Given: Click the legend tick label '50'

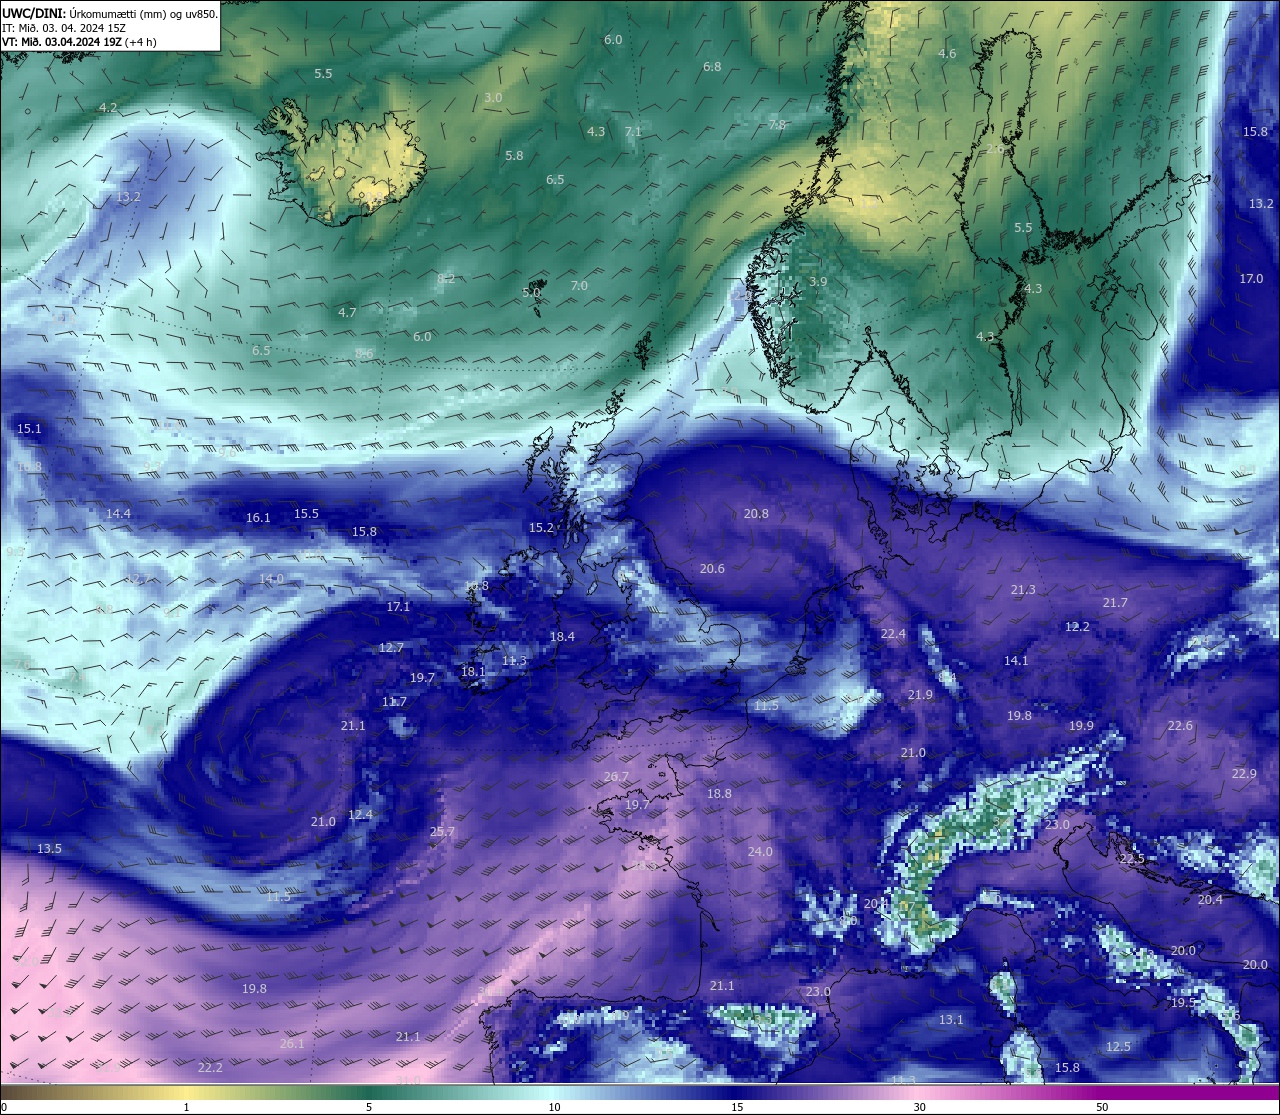Looking at the screenshot, I should (x=1102, y=1107).
